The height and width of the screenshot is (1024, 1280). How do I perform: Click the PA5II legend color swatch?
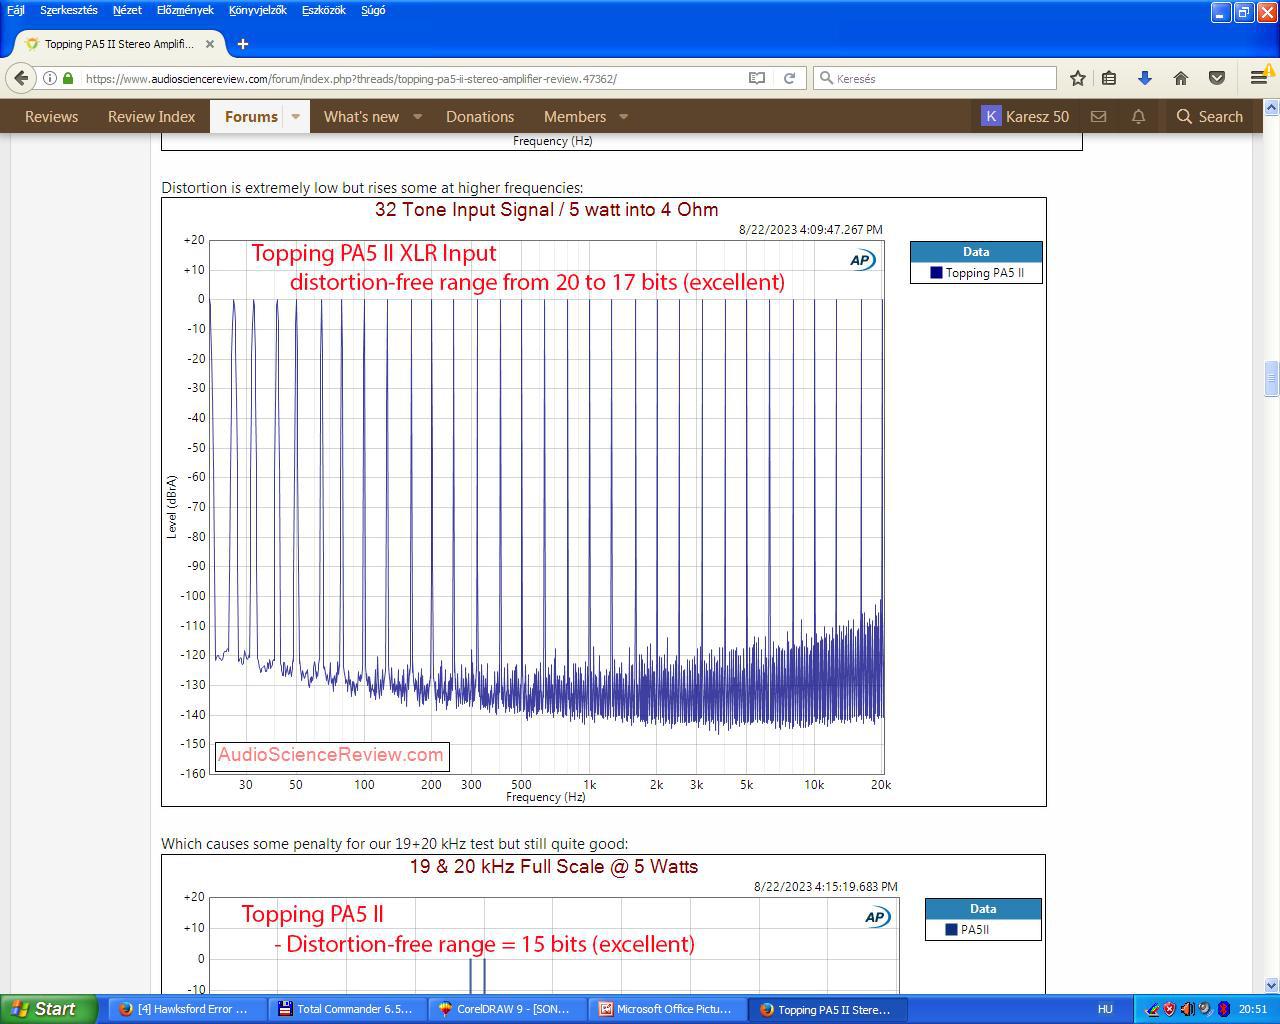[x=952, y=930]
